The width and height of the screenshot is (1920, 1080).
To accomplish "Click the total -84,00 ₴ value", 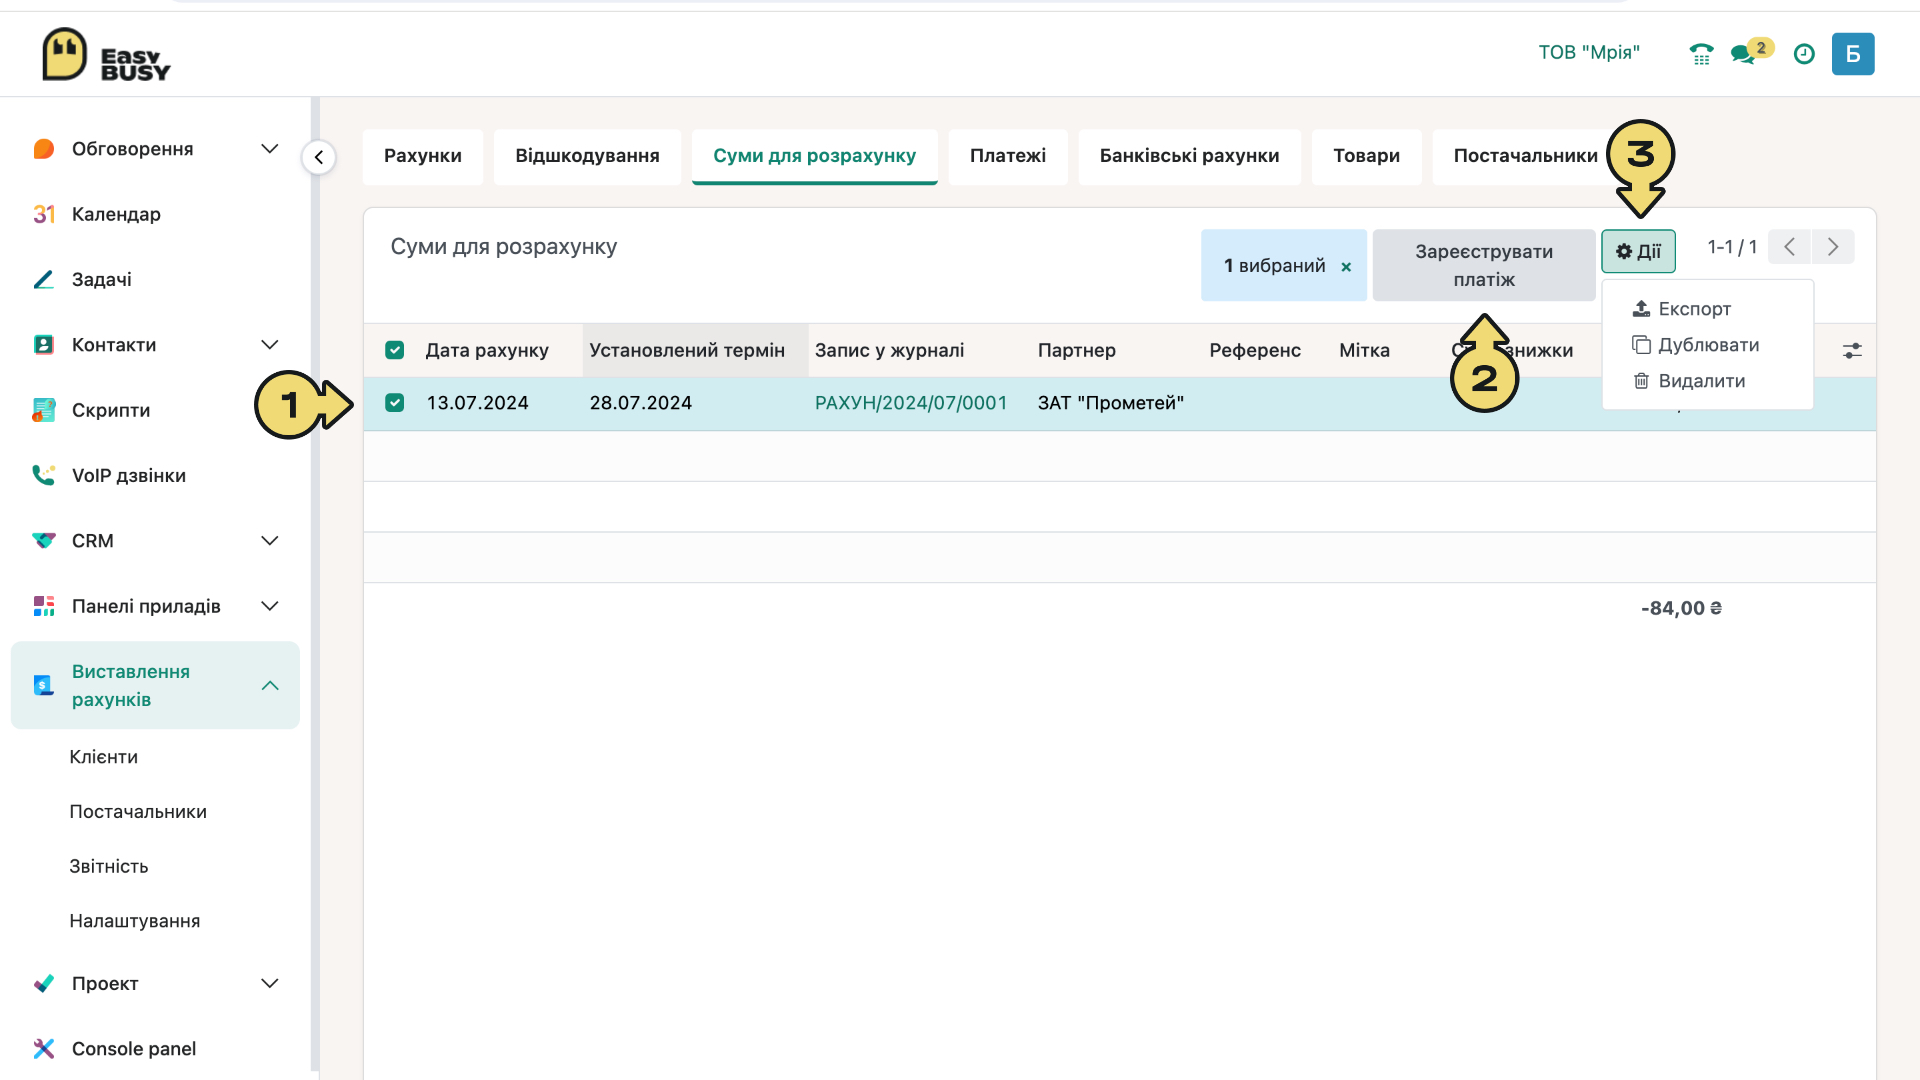I will click(1681, 608).
